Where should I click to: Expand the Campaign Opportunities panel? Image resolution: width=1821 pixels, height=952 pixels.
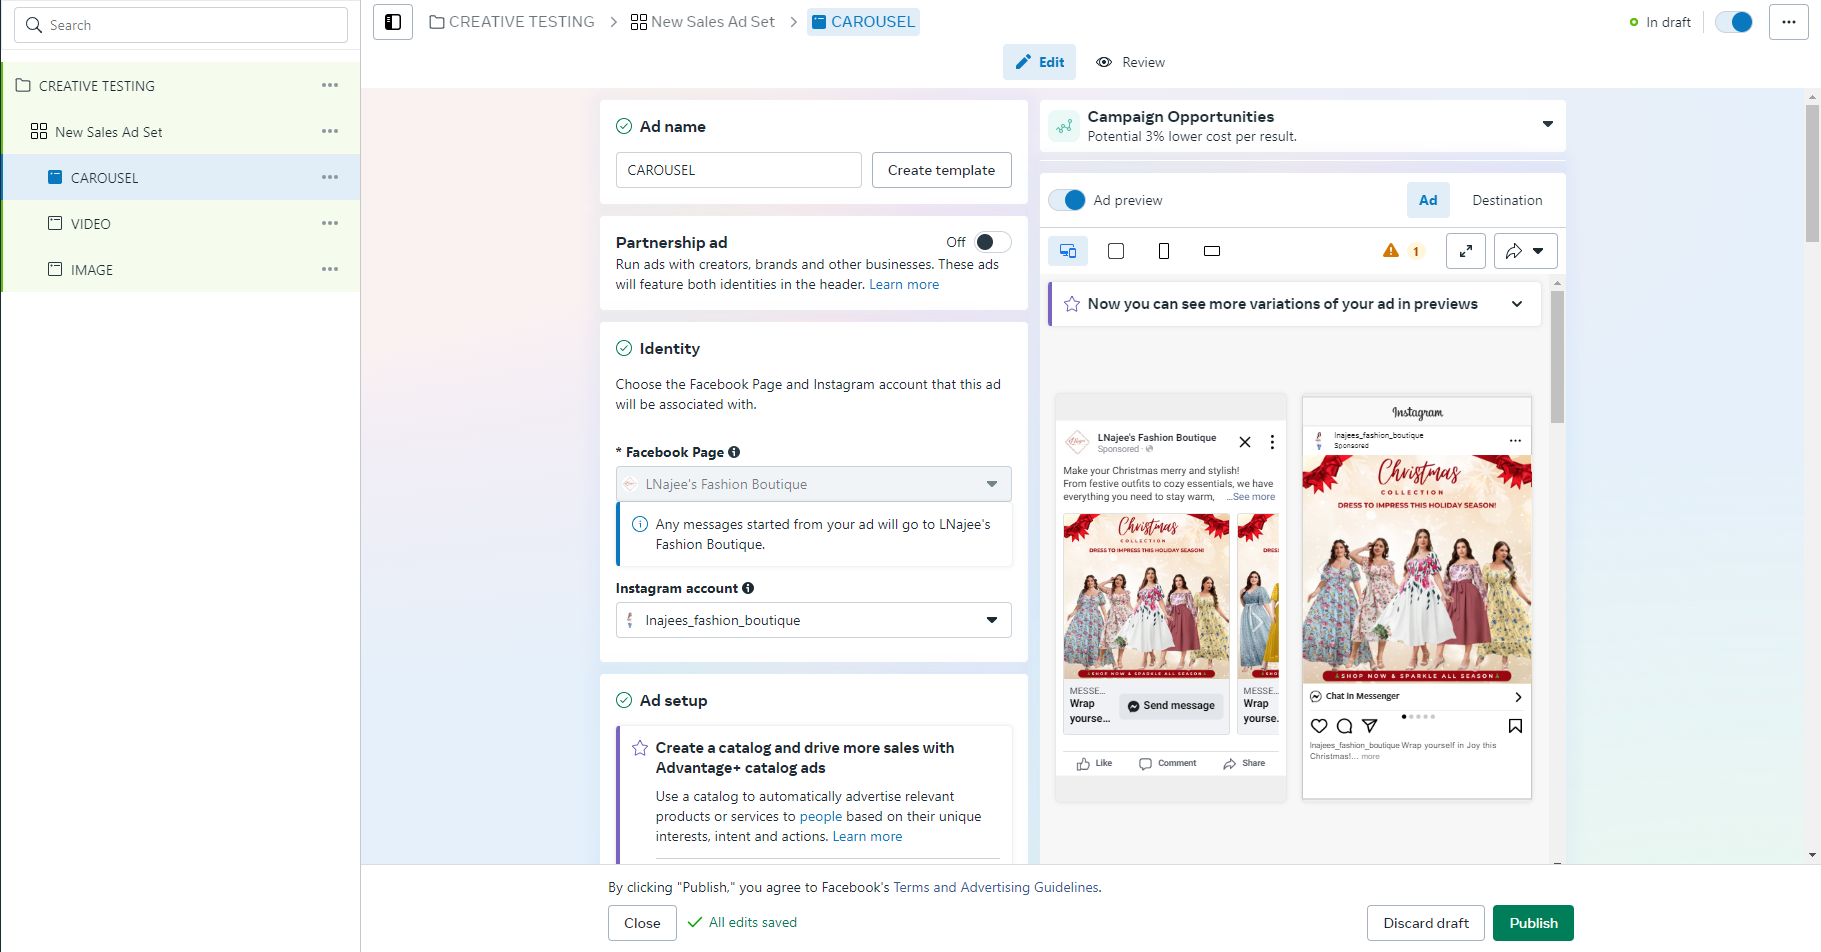point(1548,125)
